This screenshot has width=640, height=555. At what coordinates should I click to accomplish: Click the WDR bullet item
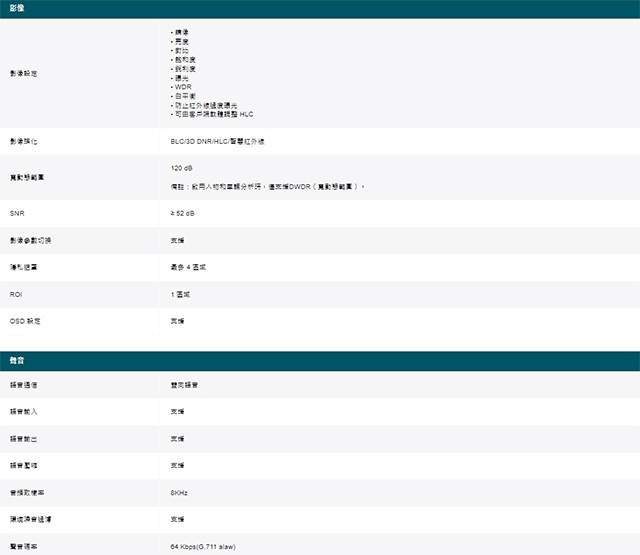[182, 87]
